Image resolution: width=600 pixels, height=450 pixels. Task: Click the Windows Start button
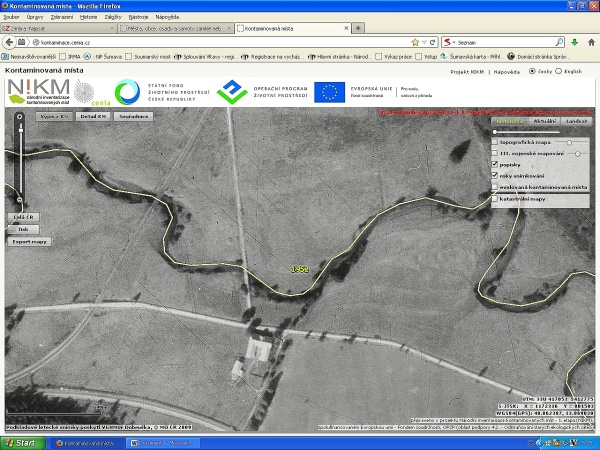pyautogui.click(x=20, y=442)
